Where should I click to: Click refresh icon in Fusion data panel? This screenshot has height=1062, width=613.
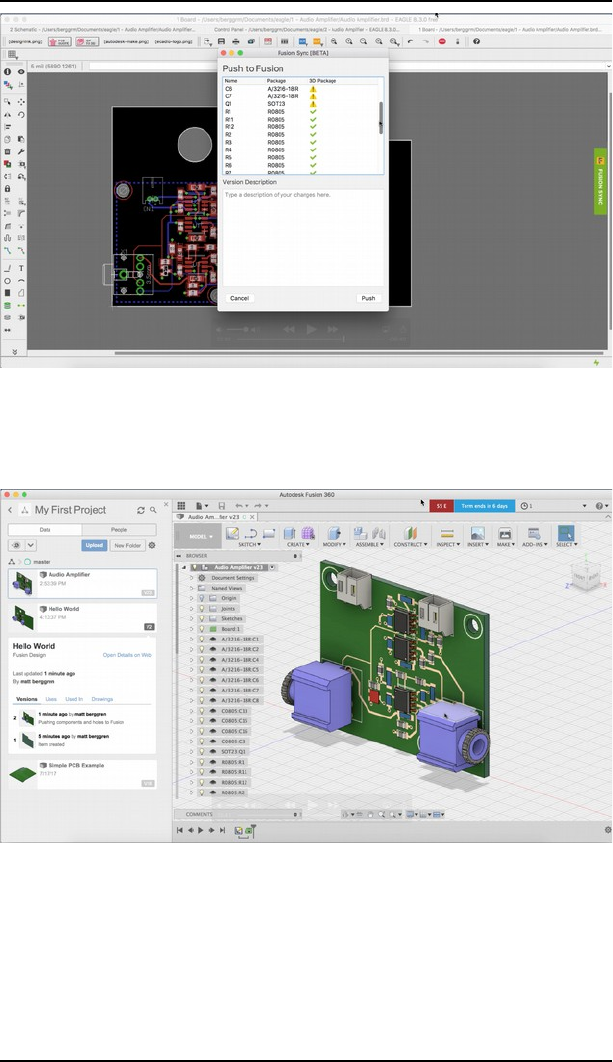click(141, 510)
